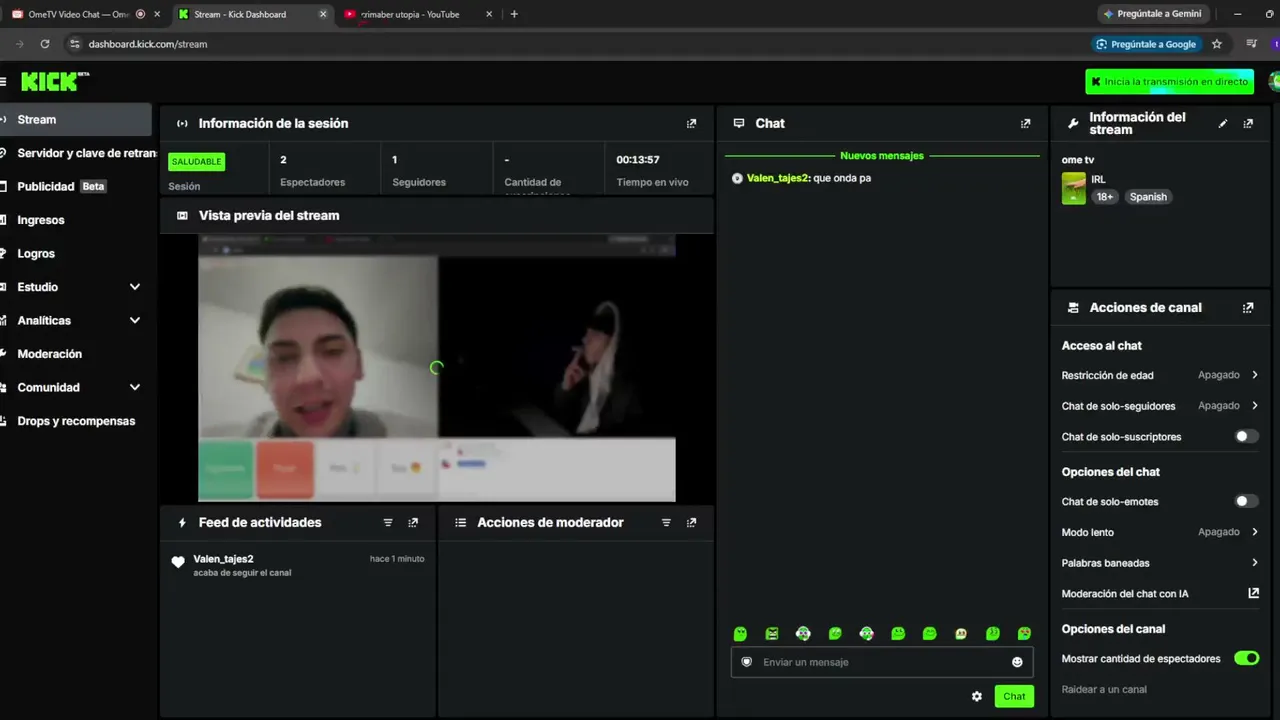Open Chat de solo-seguidores options
This screenshot has width=1280, height=720.
(x=1160, y=406)
